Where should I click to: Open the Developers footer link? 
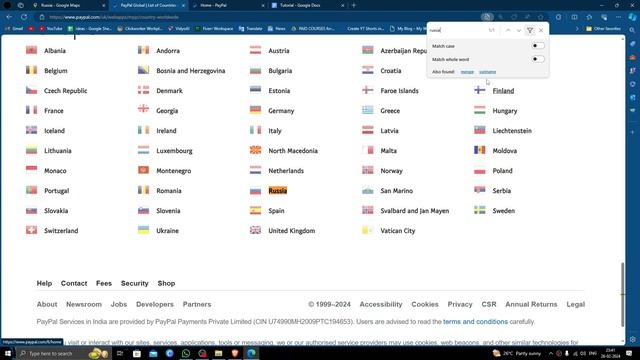pyautogui.click(x=155, y=304)
